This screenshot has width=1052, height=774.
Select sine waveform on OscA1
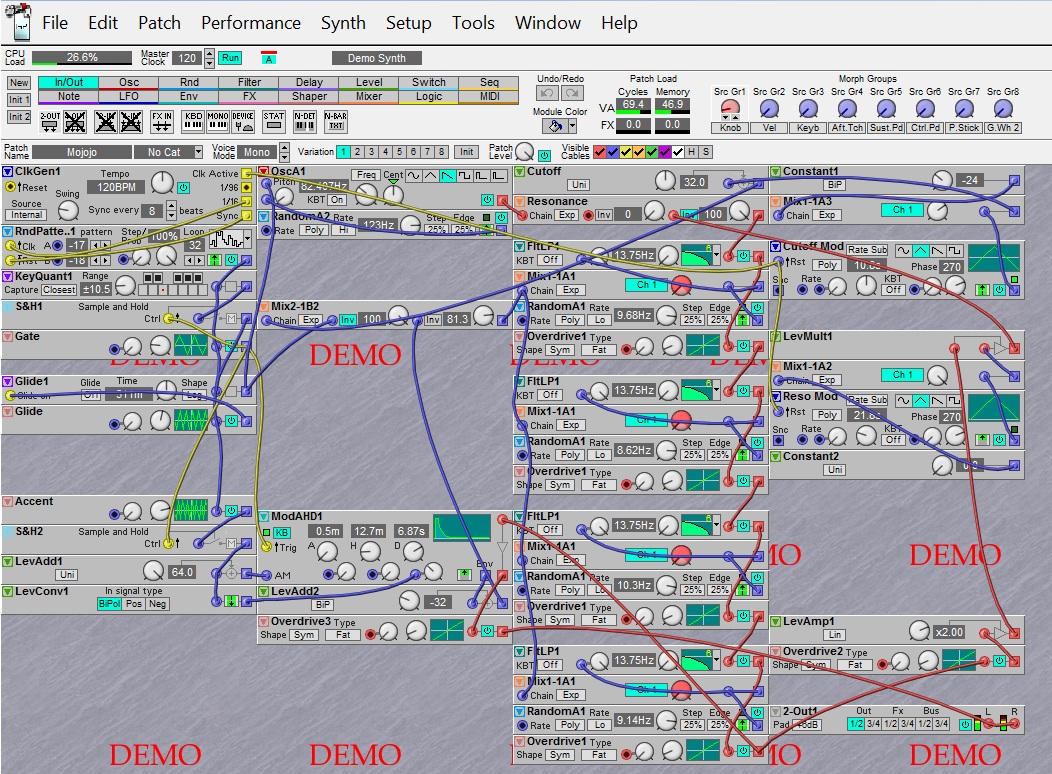click(414, 176)
